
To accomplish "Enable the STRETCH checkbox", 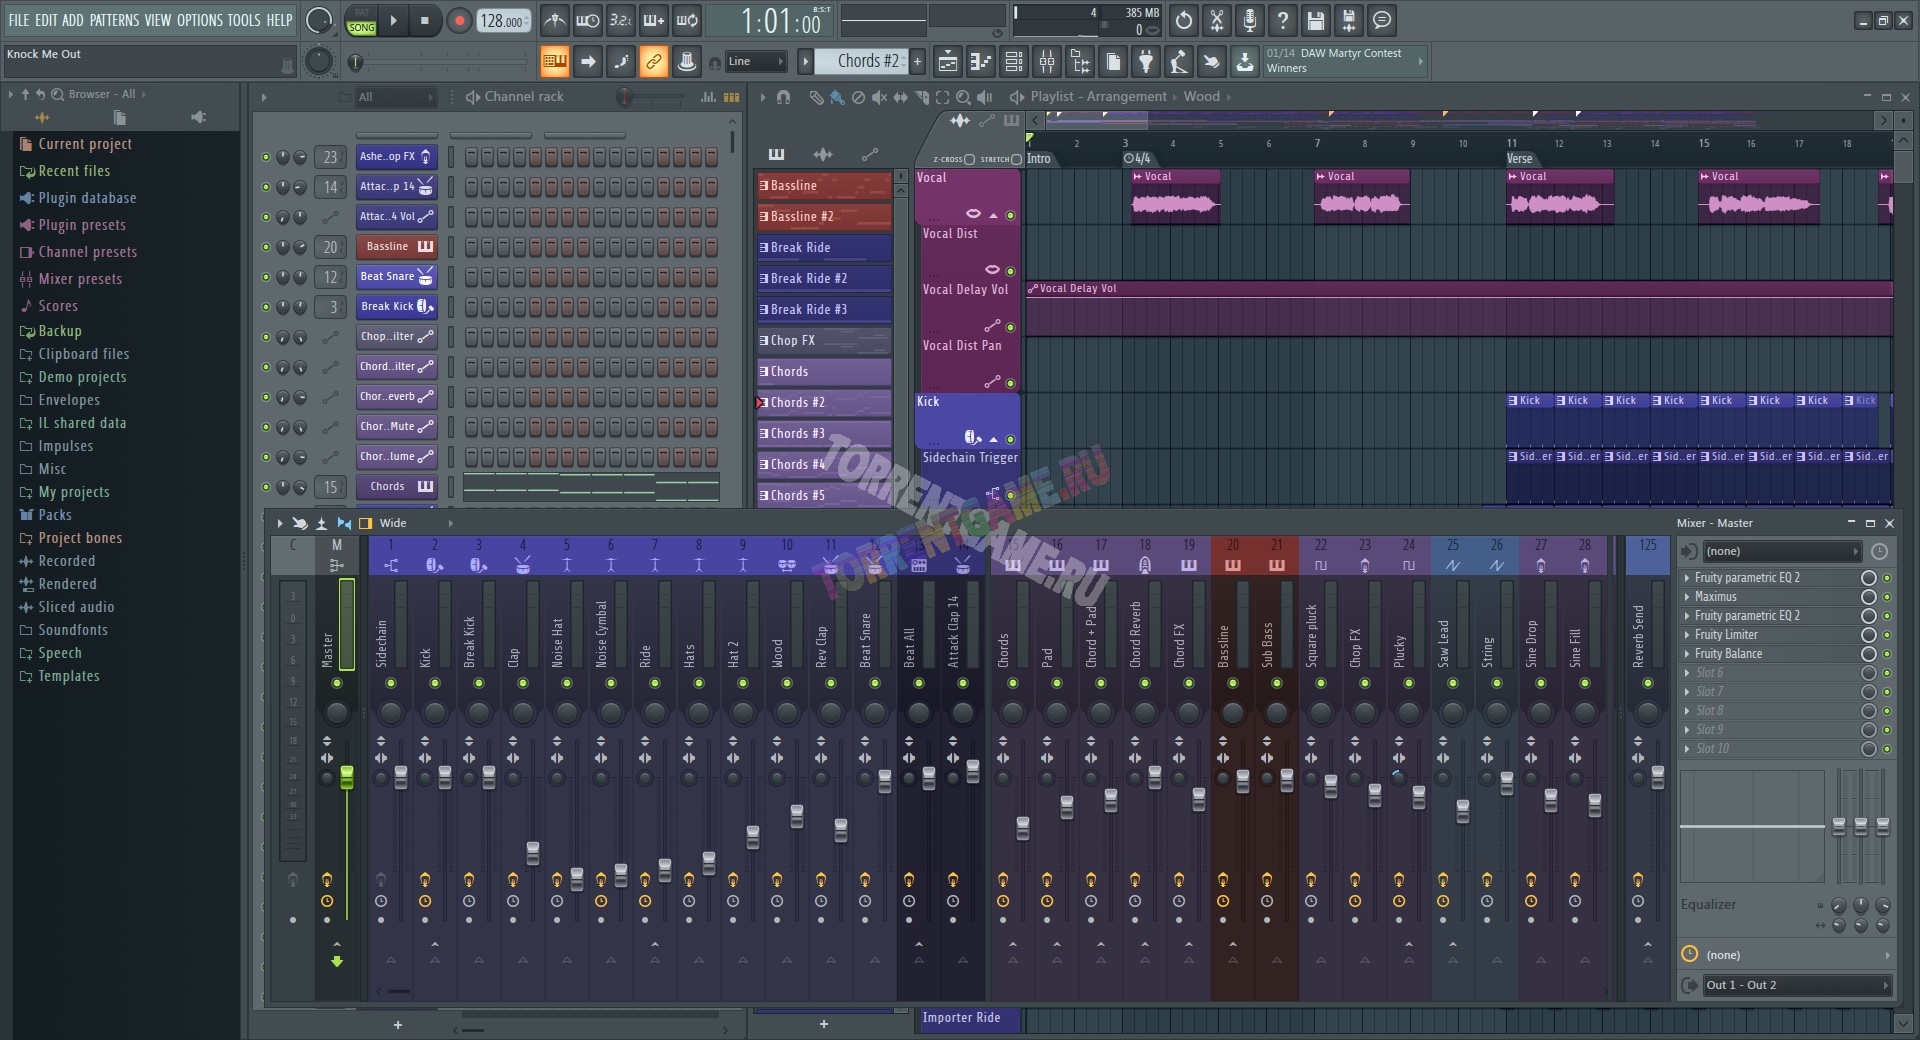I will [x=1016, y=159].
